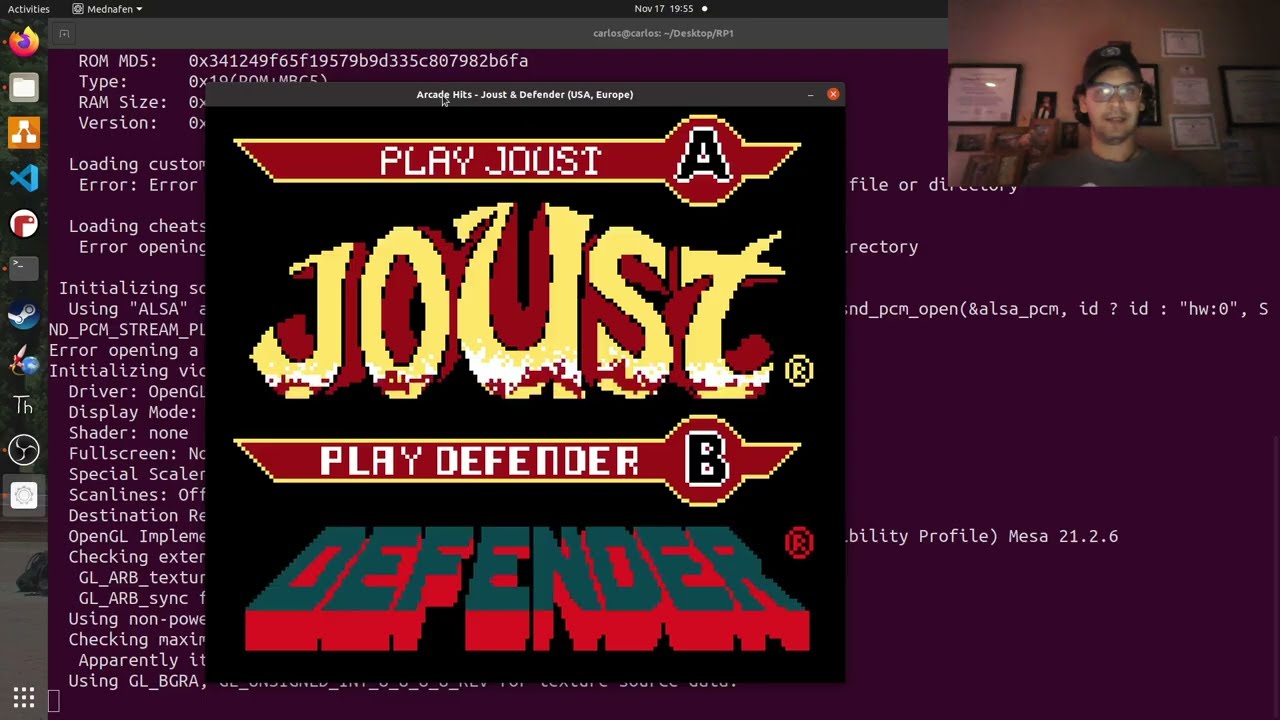Click the 'Display Mode:' terminal line
This screenshot has width=1280, height=720.
click(x=132, y=412)
